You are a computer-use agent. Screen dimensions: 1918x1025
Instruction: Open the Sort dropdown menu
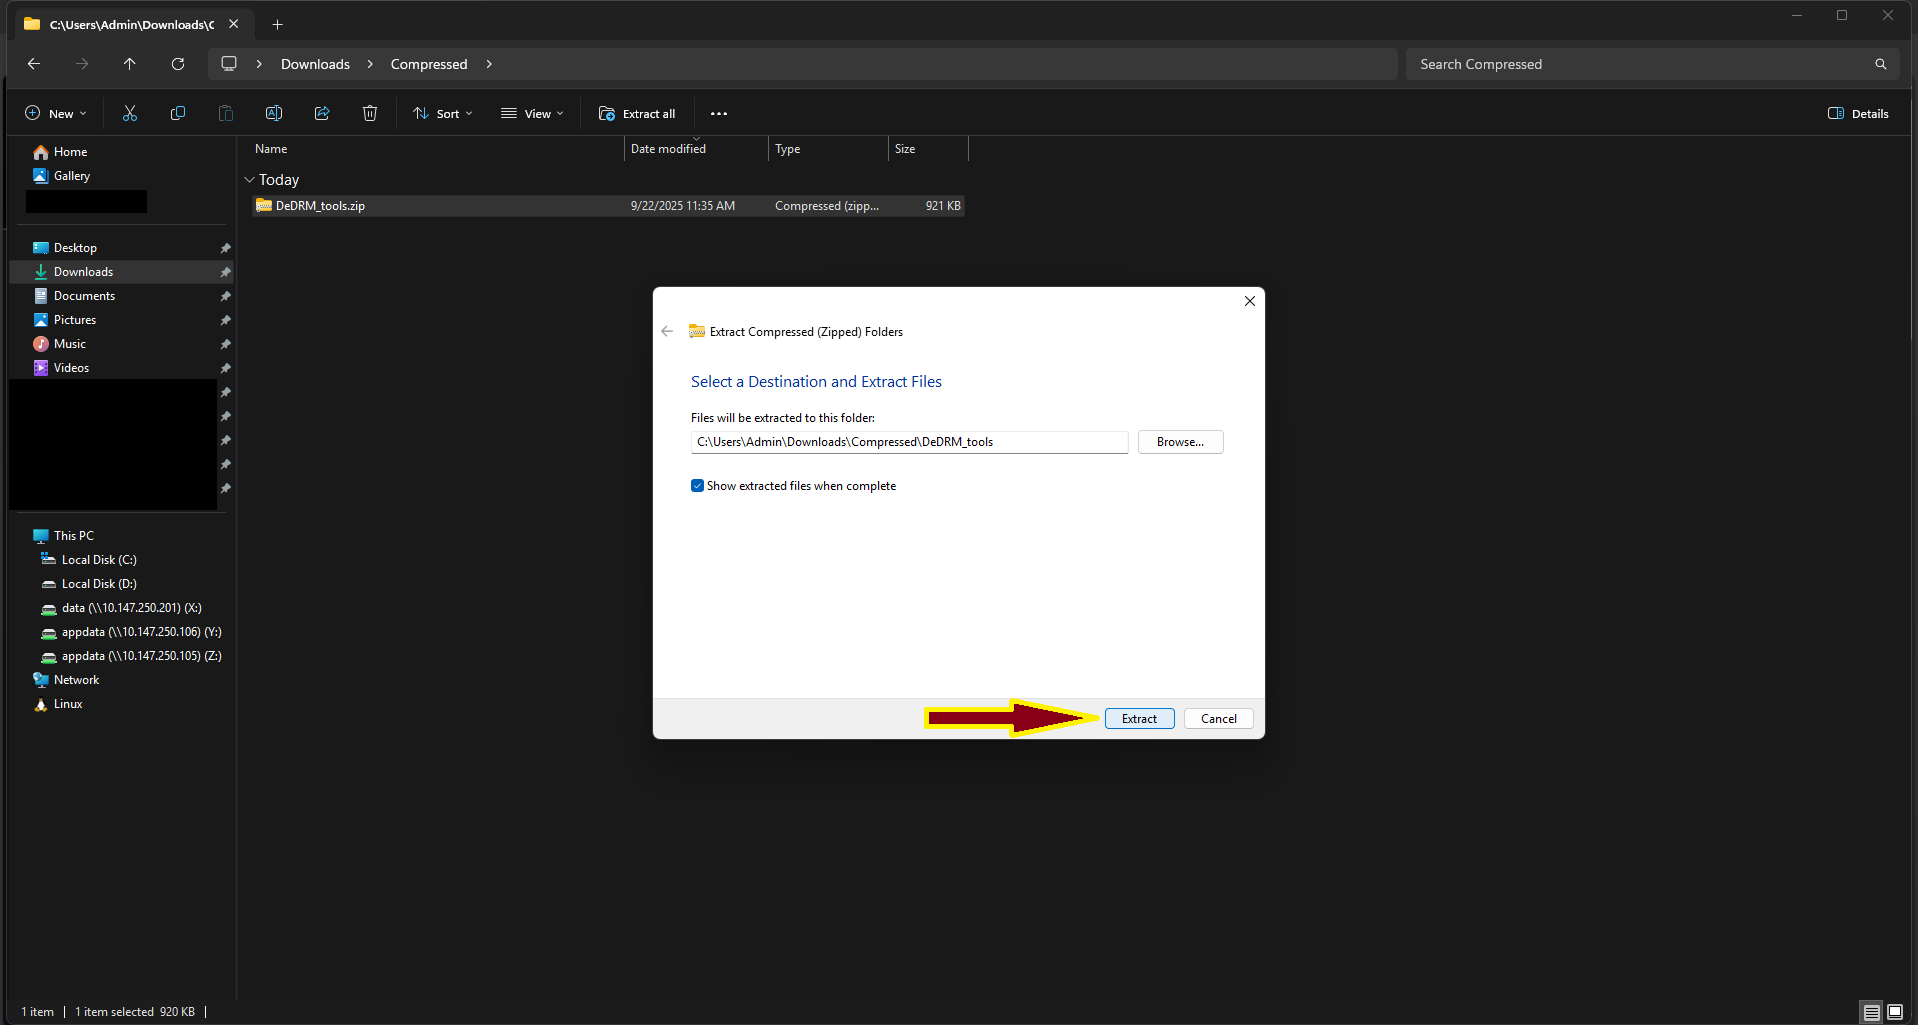tap(443, 114)
